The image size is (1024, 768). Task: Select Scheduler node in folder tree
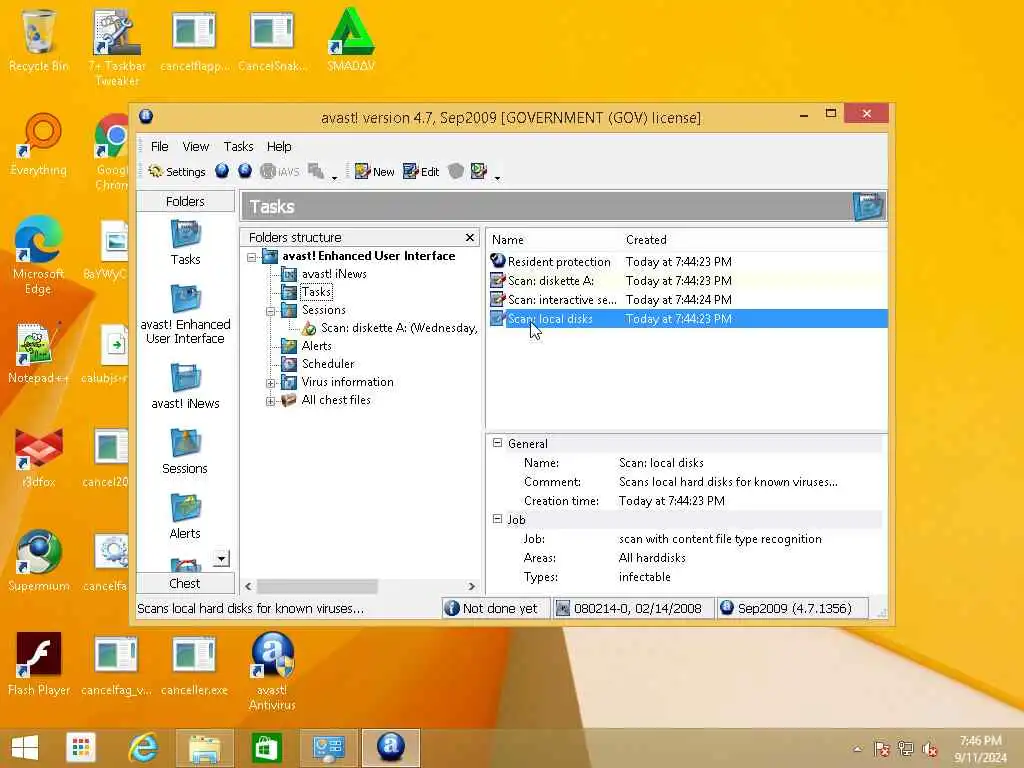click(328, 364)
